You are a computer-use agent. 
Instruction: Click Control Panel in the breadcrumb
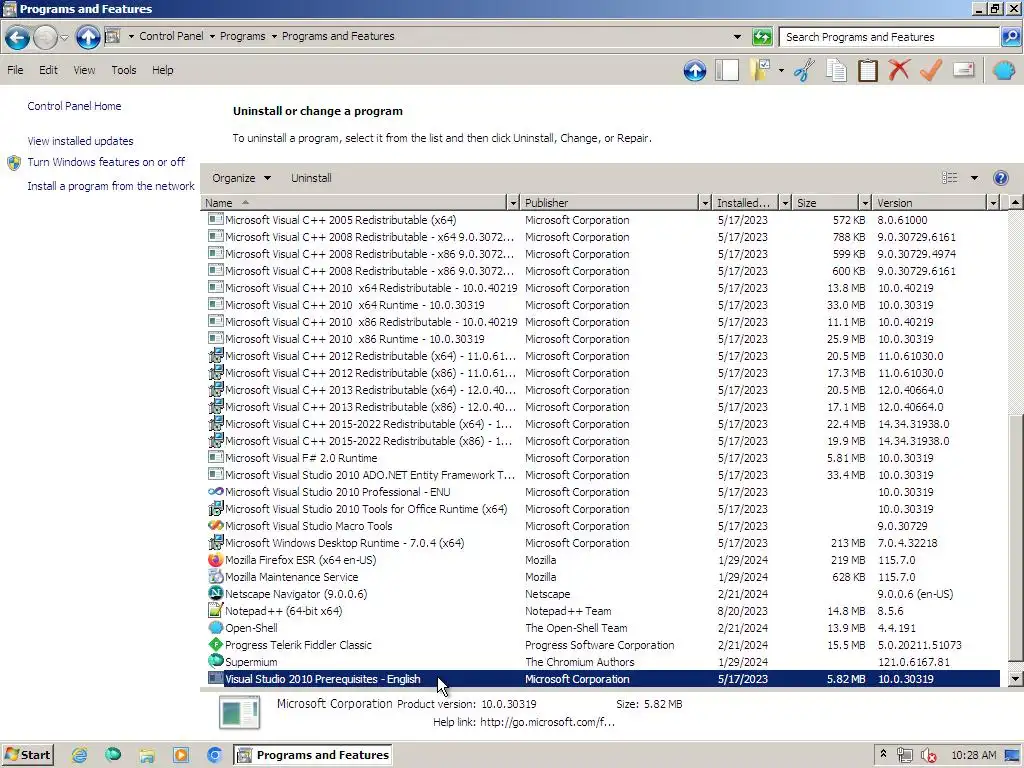pyautogui.click(x=171, y=36)
